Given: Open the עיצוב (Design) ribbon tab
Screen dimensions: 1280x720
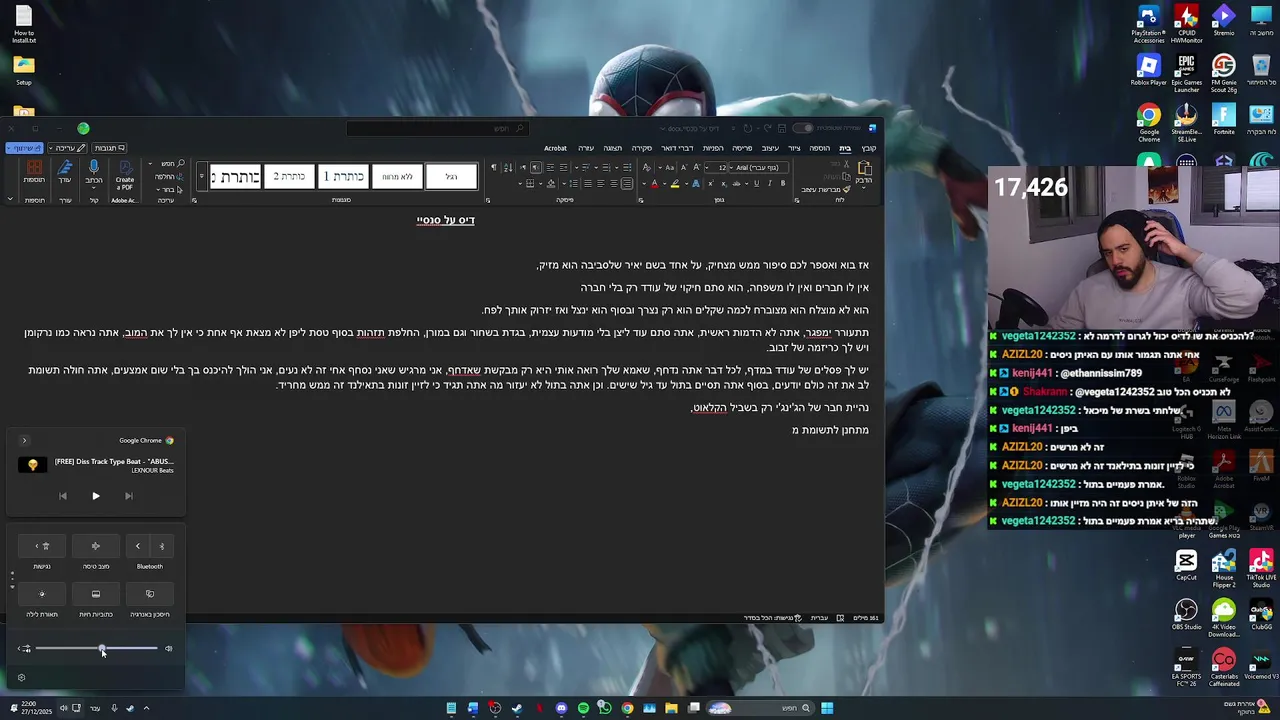Looking at the screenshot, I should [x=770, y=148].
